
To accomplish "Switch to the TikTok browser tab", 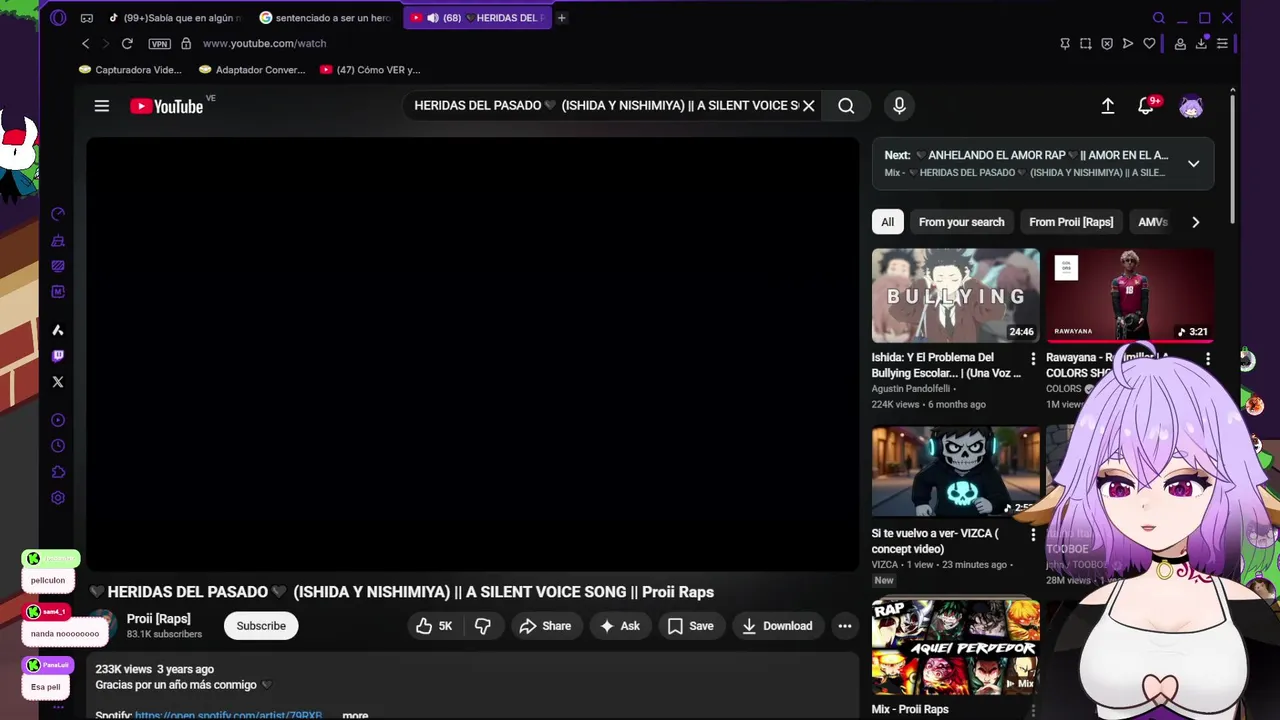I will 174,18.
